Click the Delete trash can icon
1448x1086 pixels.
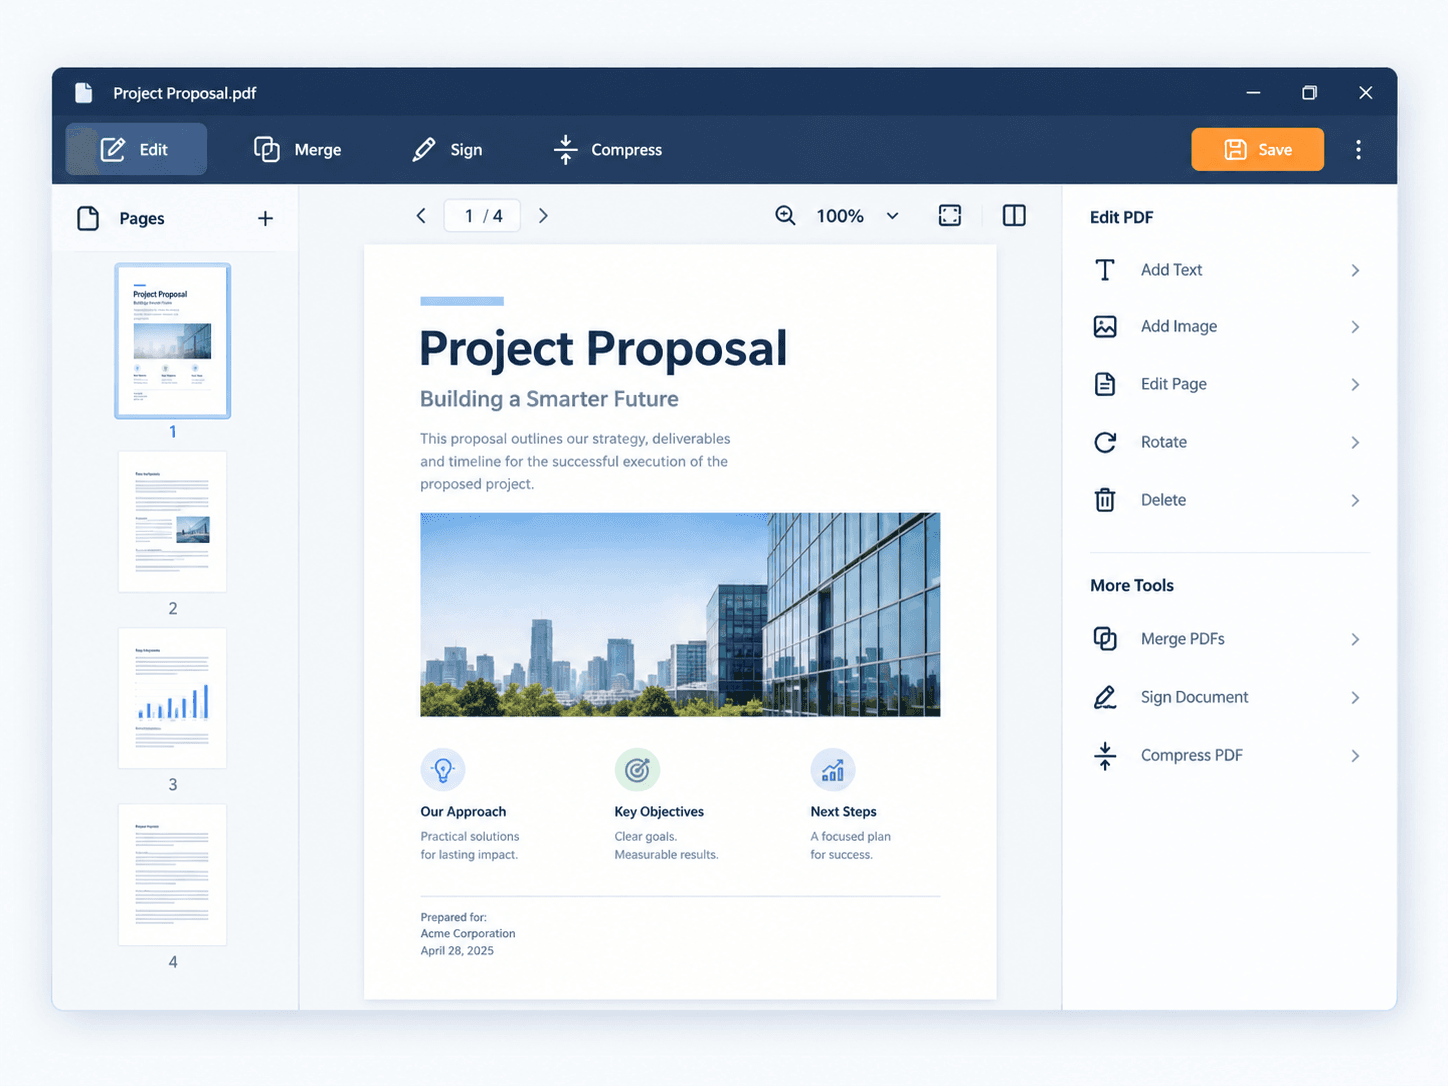[x=1105, y=500]
